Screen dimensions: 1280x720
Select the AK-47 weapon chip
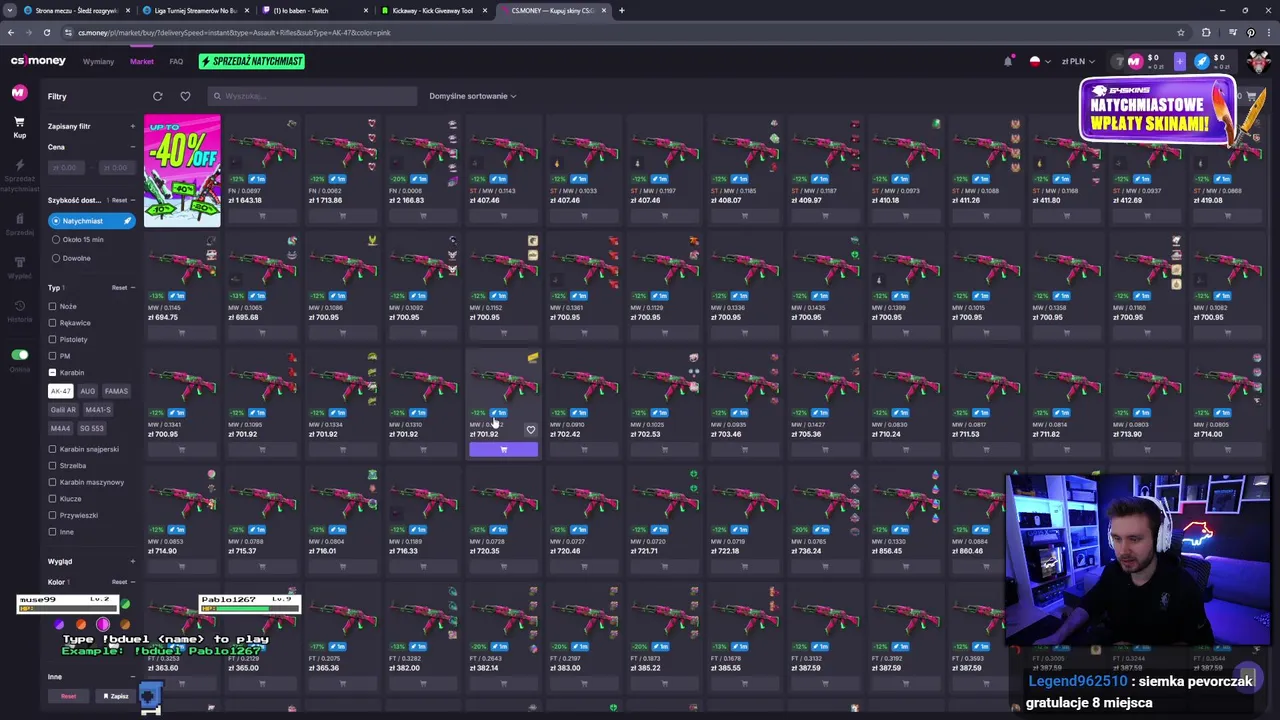[61, 391]
